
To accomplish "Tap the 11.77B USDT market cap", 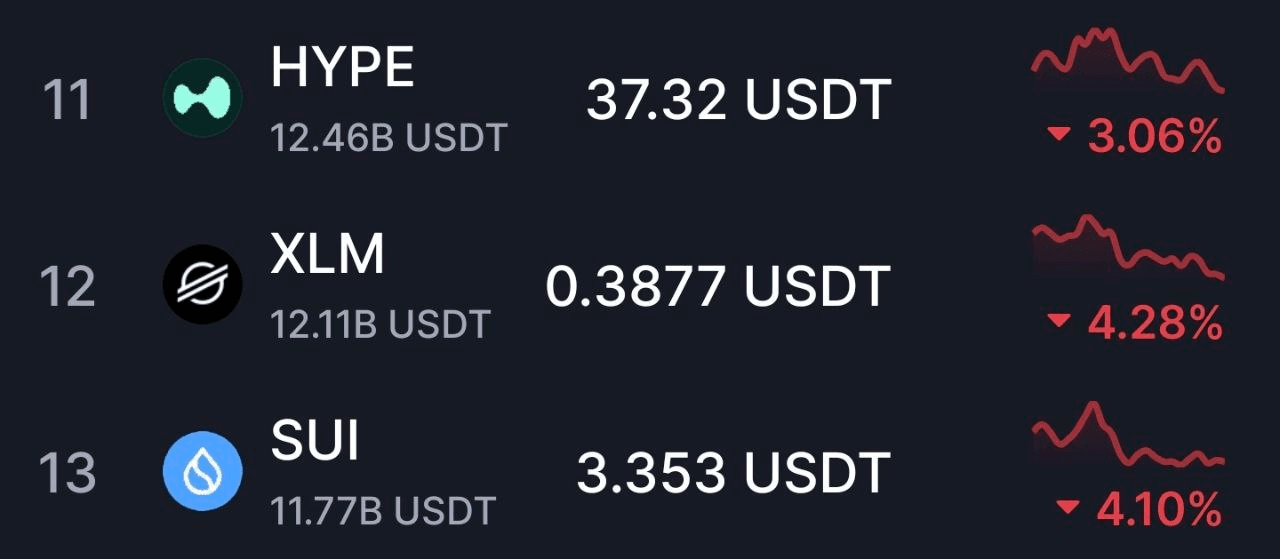I will click(x=383, y=511).
